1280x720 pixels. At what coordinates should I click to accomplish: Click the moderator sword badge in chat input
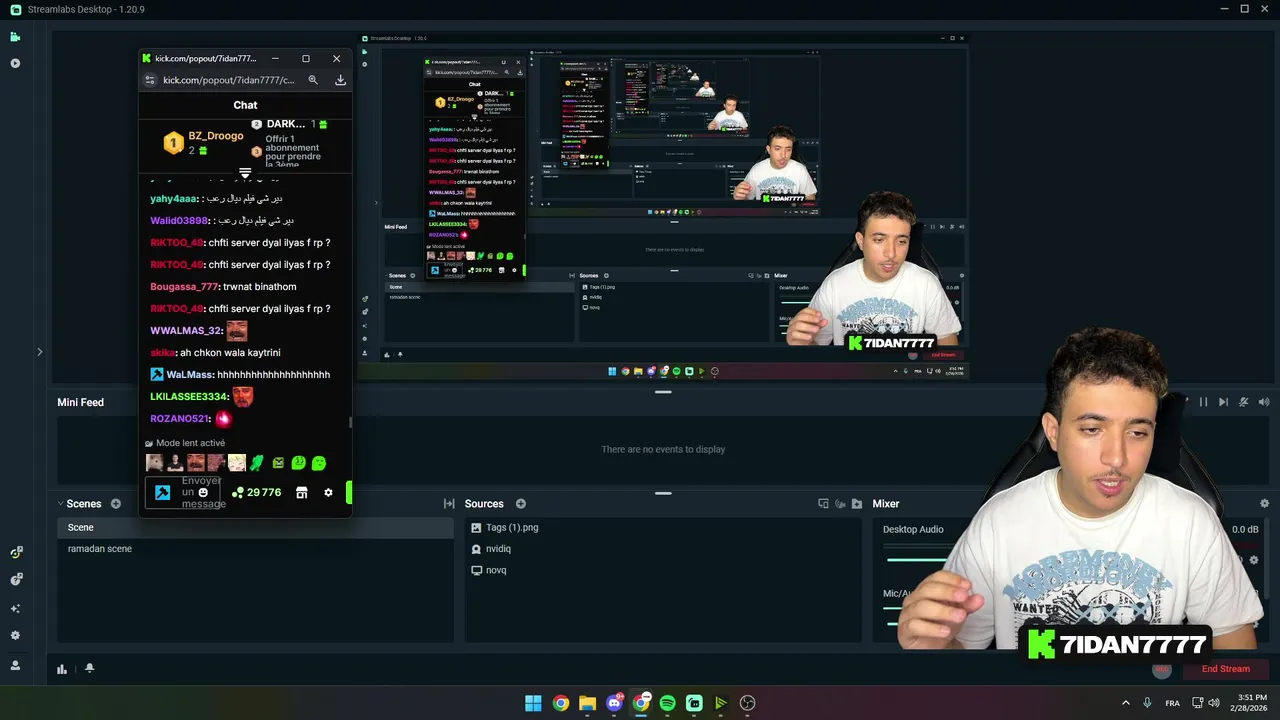click(162, 492)
